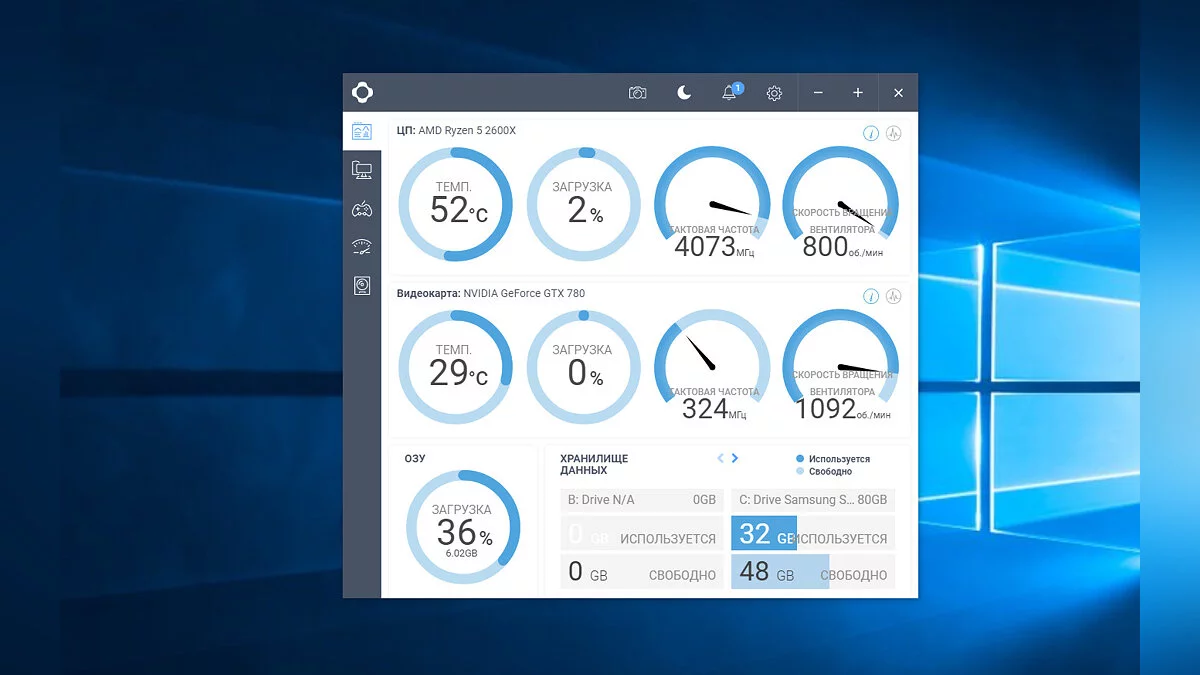This screenshot has height=675, width=1200.
Task: Select the B: Drive N/A header
Action: point(642,499)
